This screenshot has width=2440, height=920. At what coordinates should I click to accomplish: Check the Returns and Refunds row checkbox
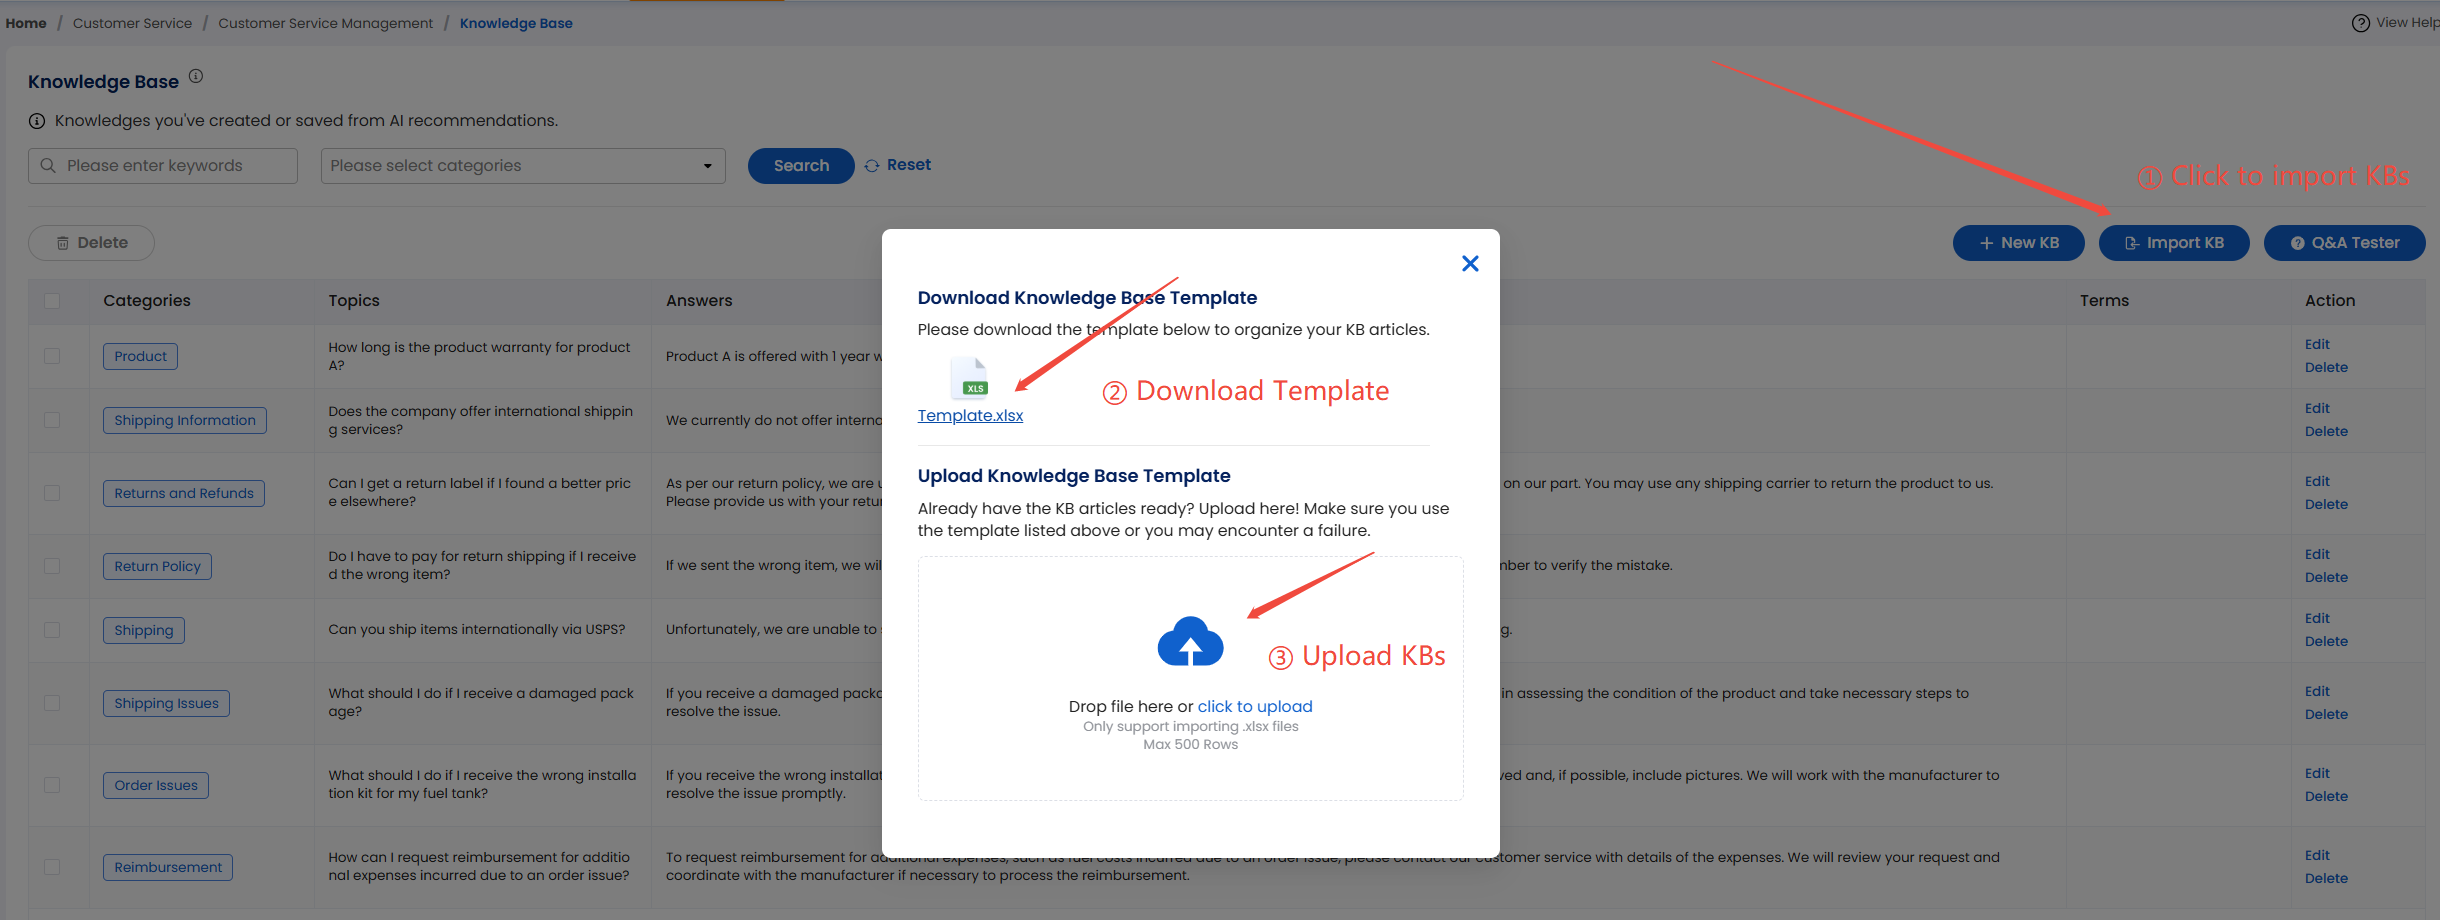click(x=52, y=493)
